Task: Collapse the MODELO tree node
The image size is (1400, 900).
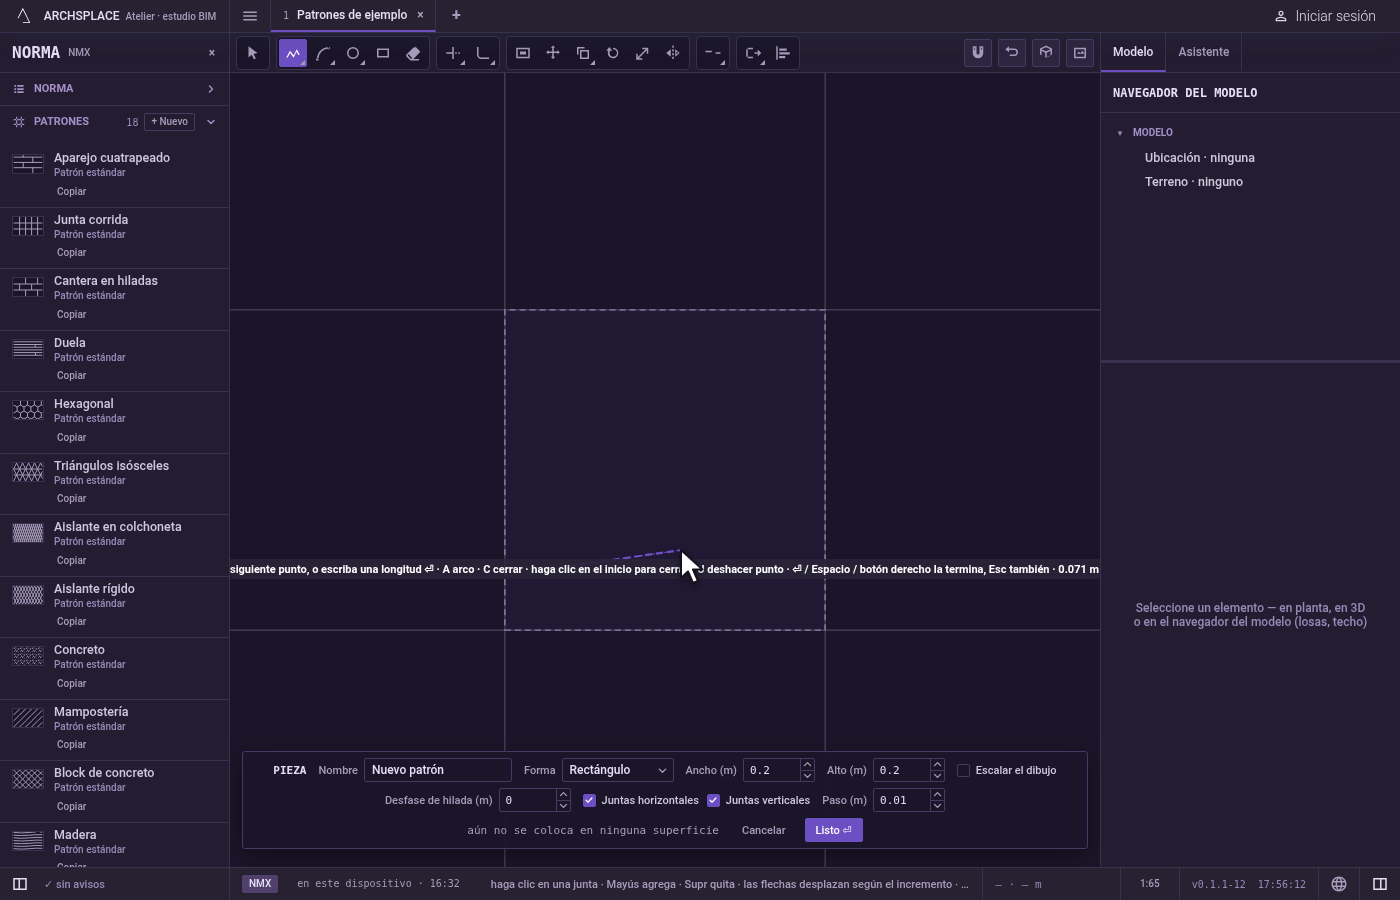Action: coord(1120,133)
